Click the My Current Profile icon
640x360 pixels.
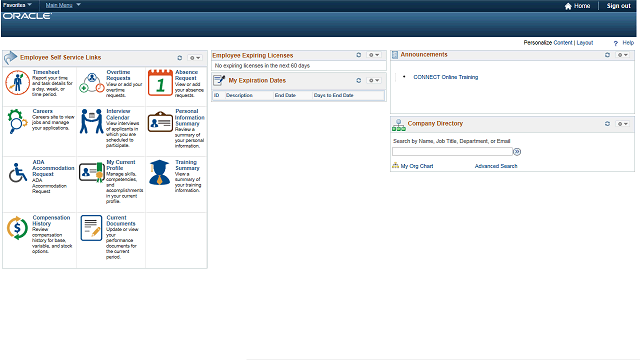[x=91, y=172]
